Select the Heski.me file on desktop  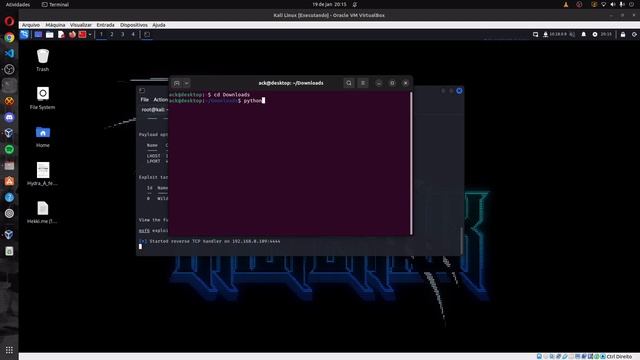coord(42,212)
